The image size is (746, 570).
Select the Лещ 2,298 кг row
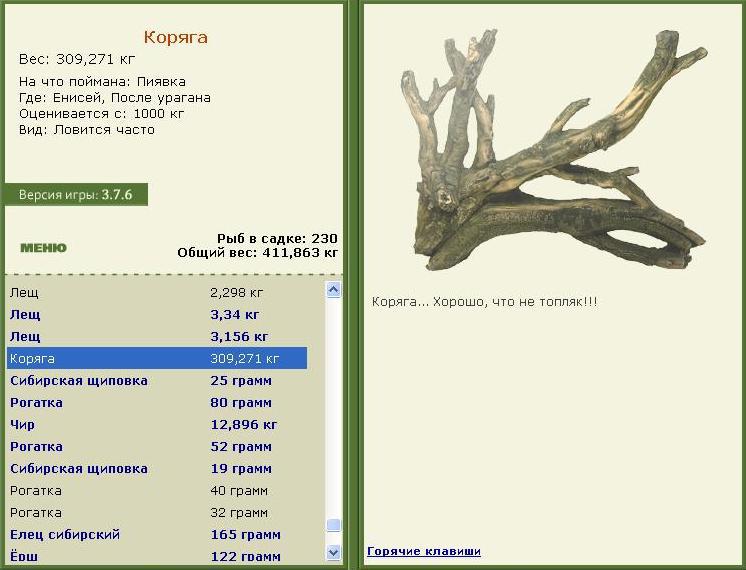(x=157, y=292)
